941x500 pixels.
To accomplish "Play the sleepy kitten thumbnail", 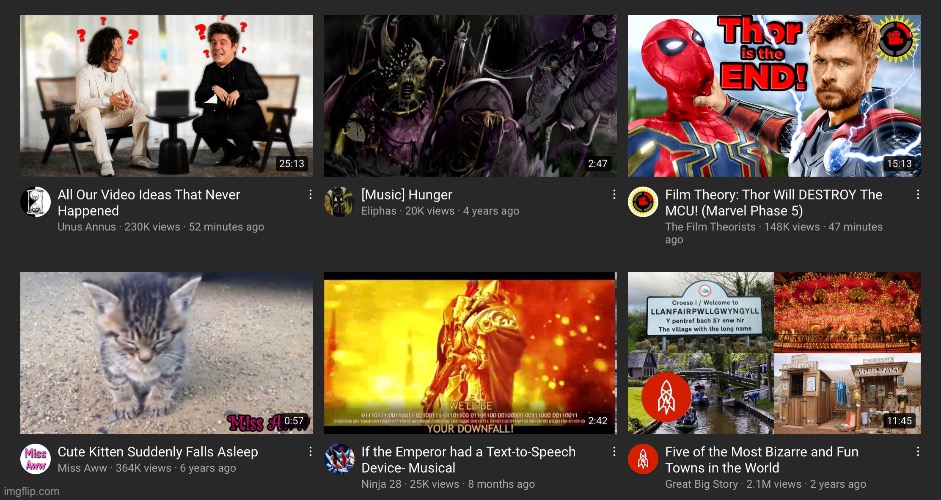I will (166, 353).
